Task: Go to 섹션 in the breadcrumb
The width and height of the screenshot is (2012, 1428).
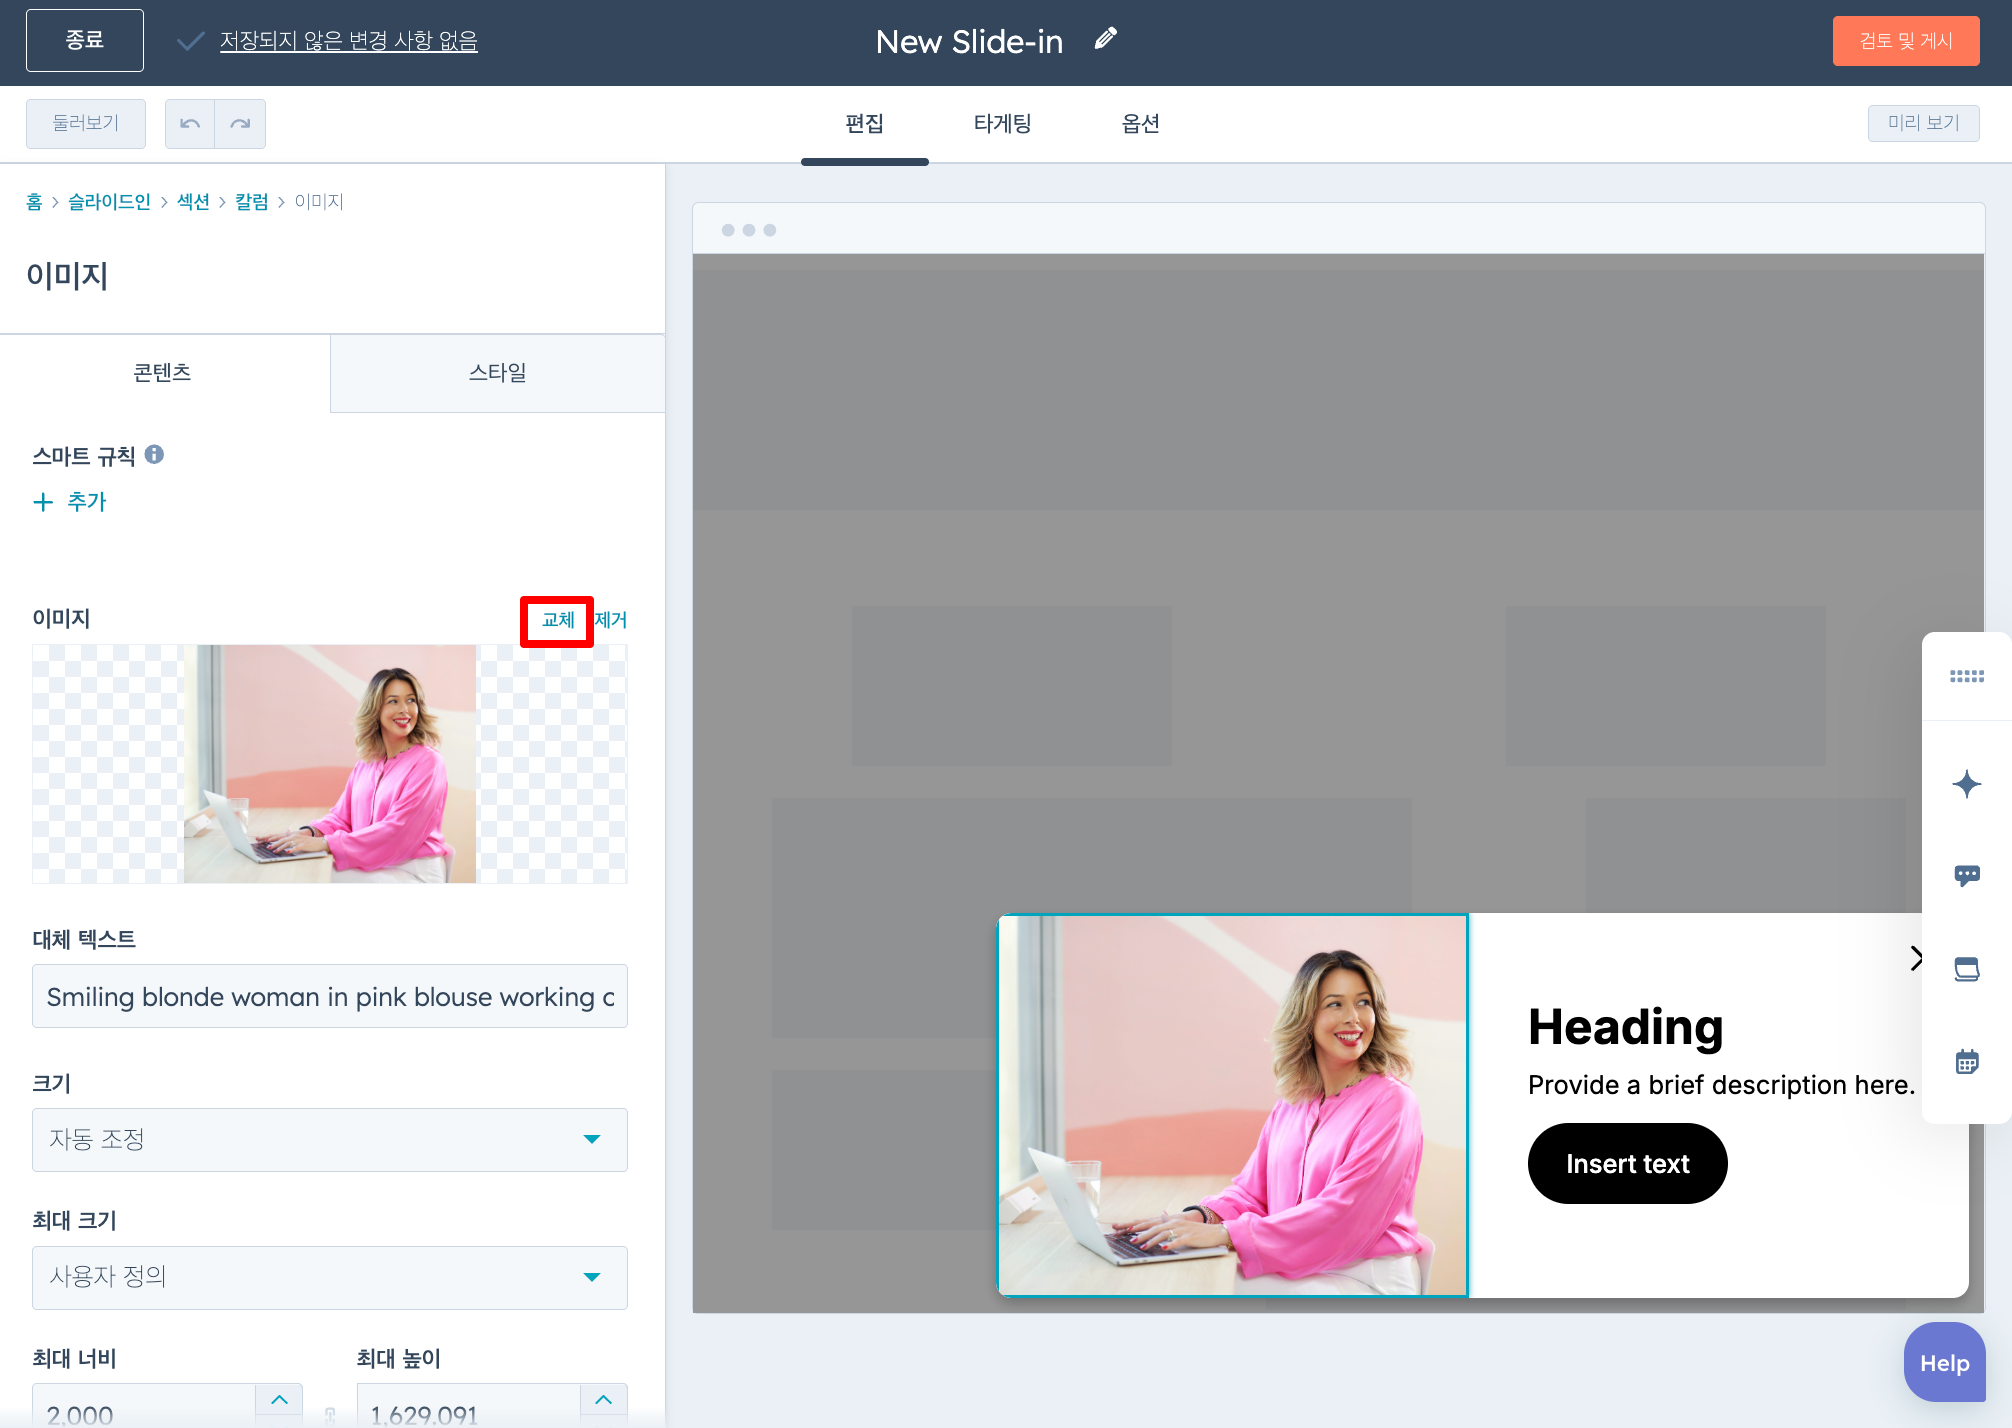Action: 193,202
